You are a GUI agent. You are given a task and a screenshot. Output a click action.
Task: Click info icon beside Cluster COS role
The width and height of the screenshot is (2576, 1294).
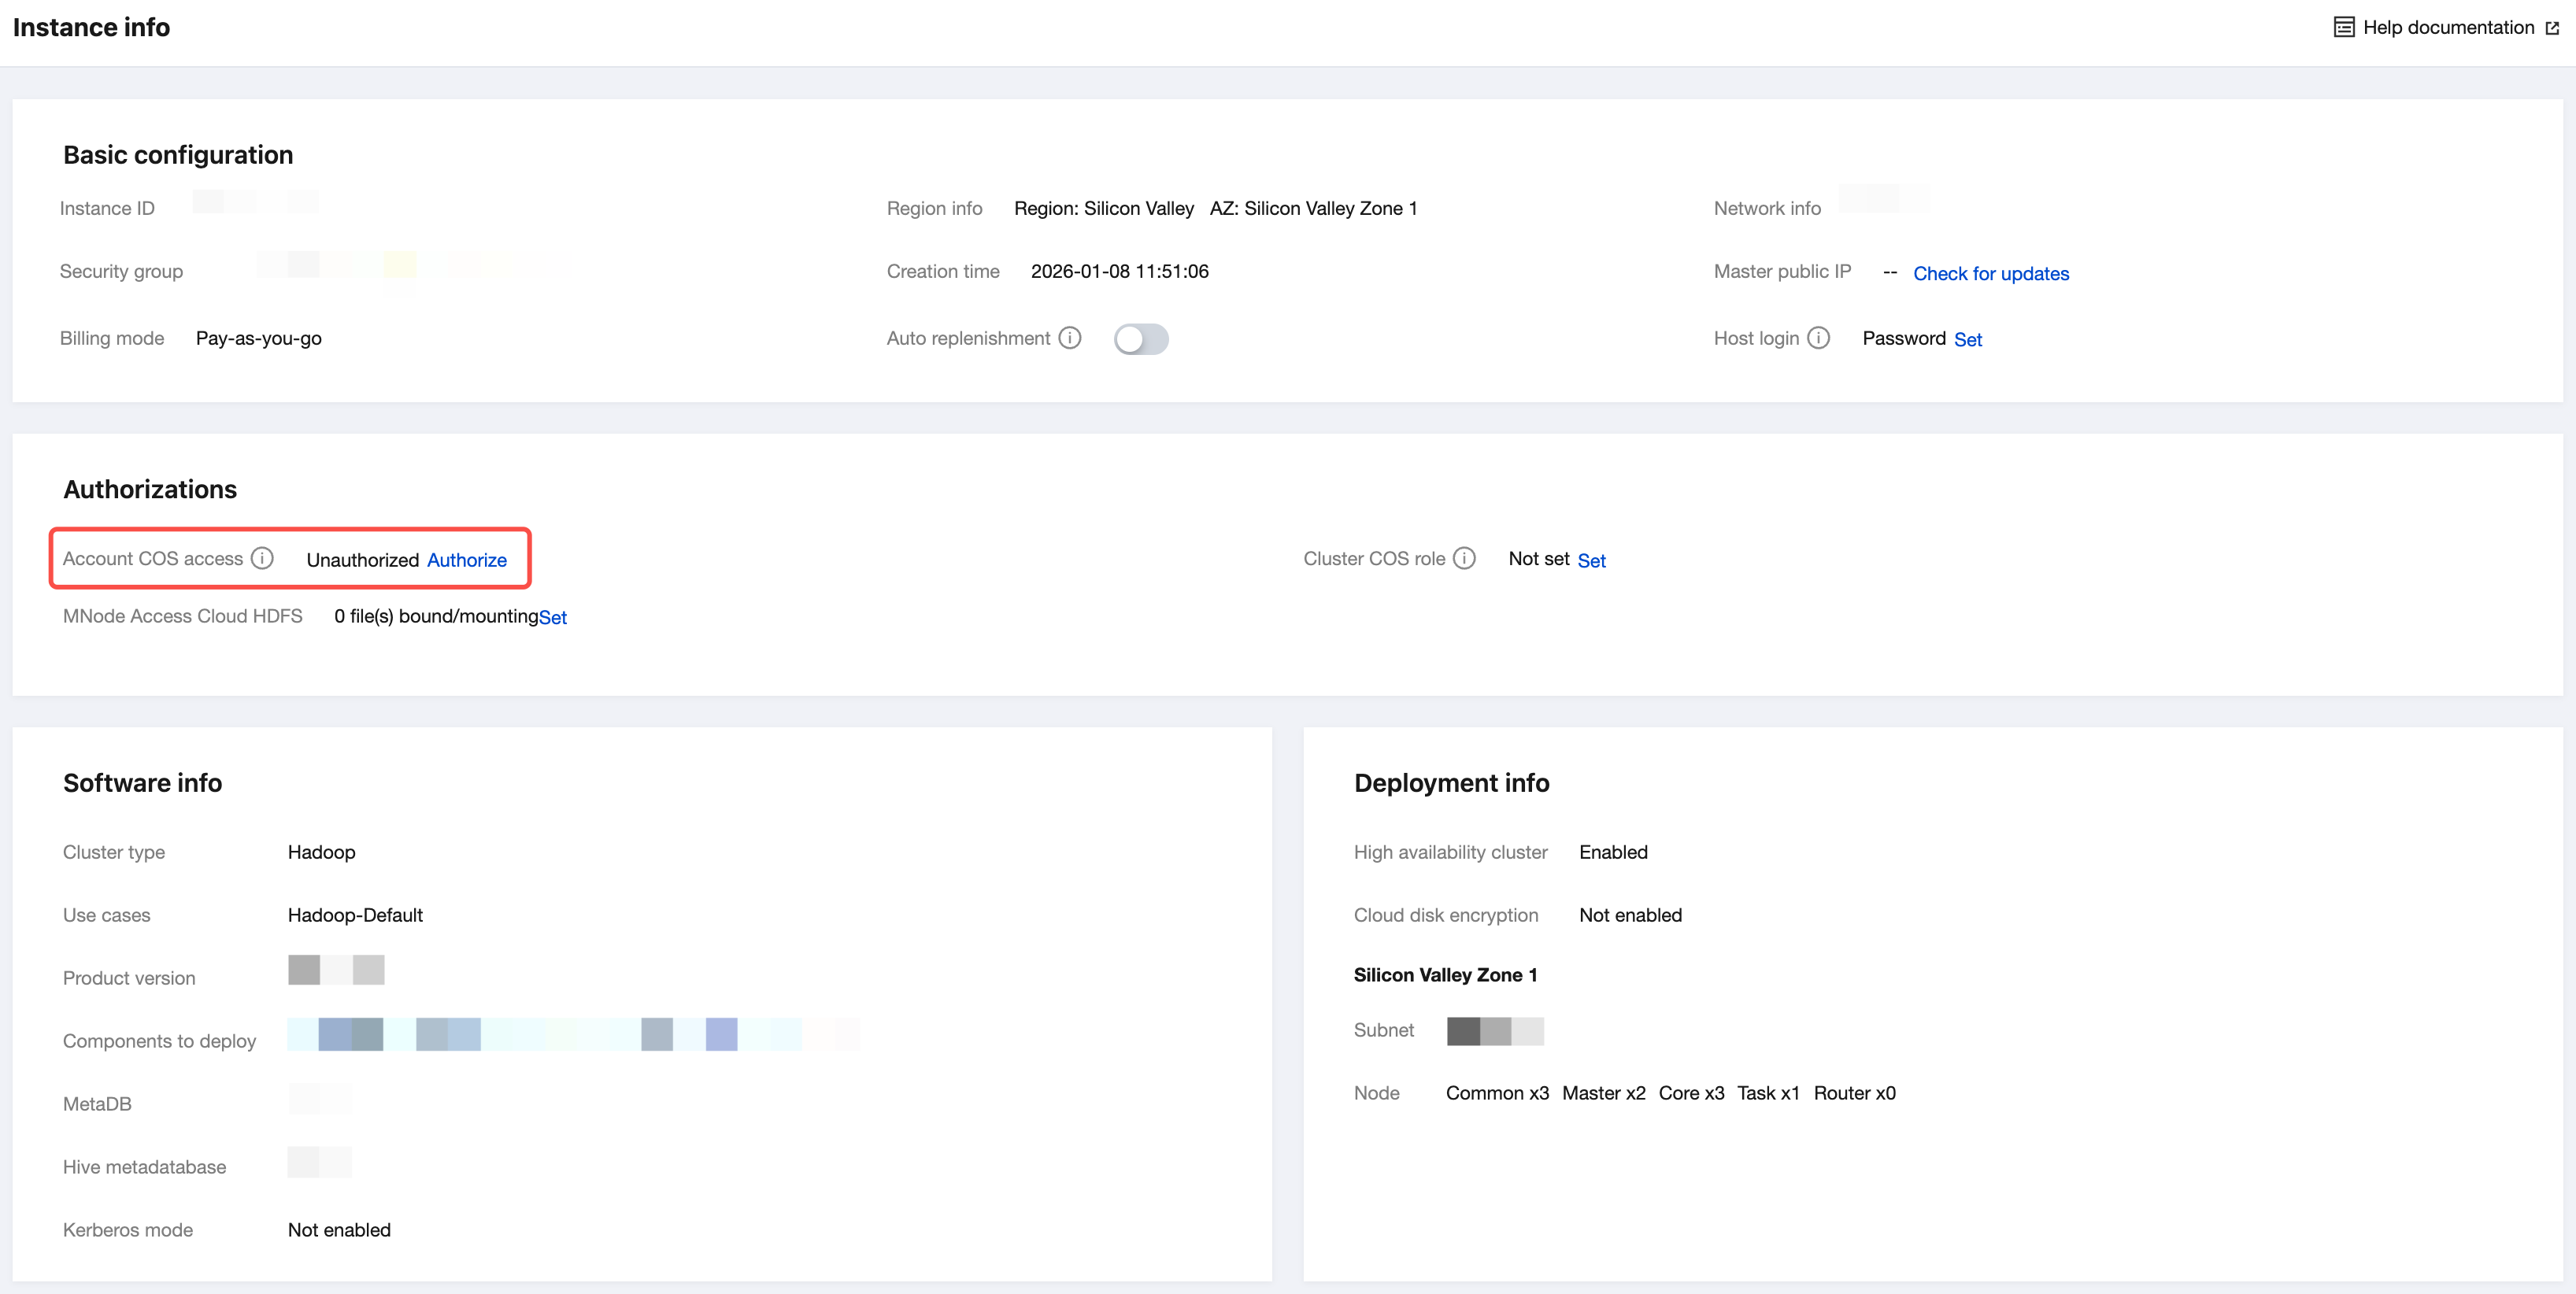[1464, 558]
